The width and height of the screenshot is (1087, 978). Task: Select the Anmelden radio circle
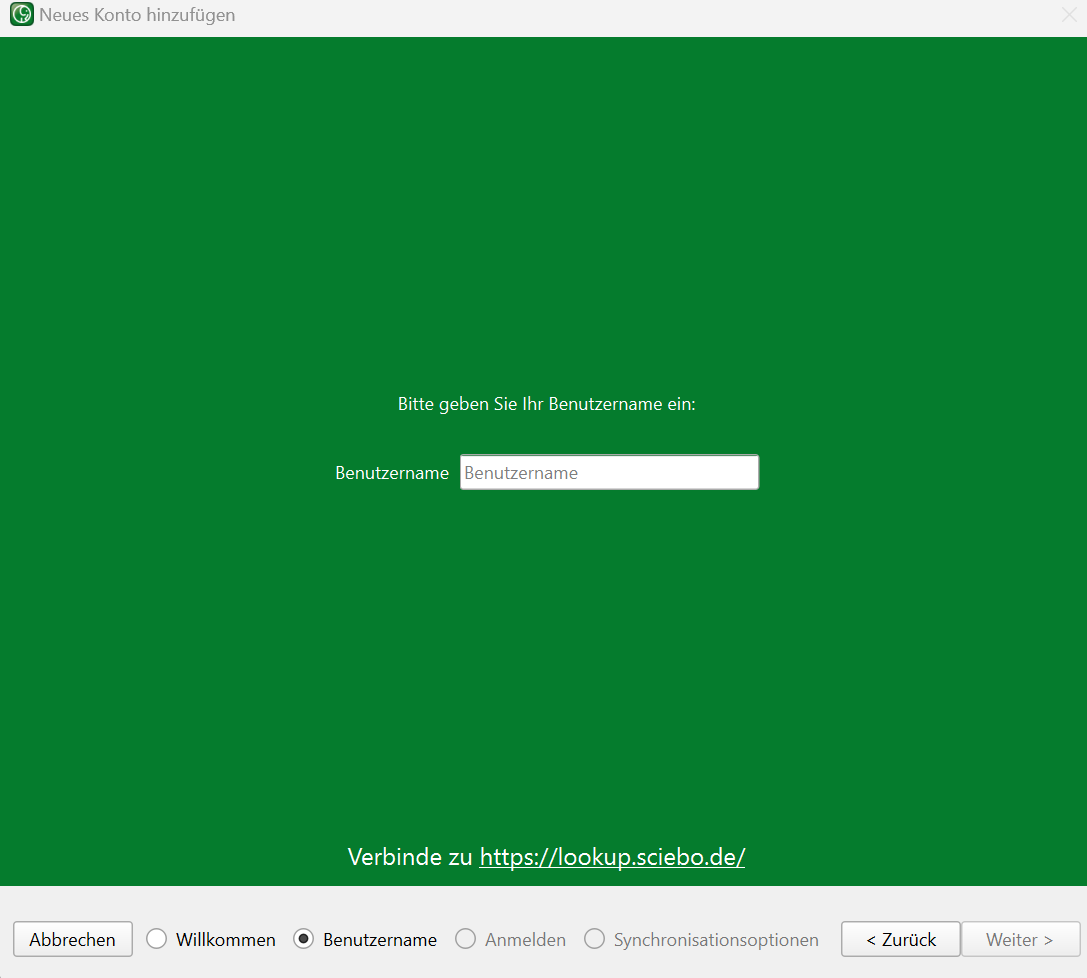point(465,939)
